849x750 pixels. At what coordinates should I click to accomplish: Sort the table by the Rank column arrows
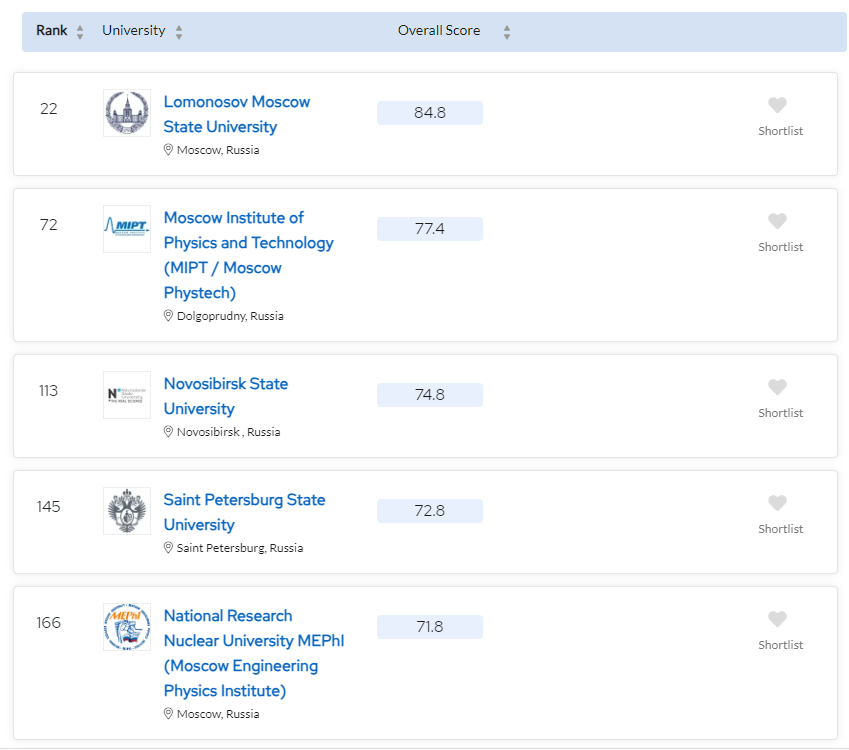coord(80,32)
